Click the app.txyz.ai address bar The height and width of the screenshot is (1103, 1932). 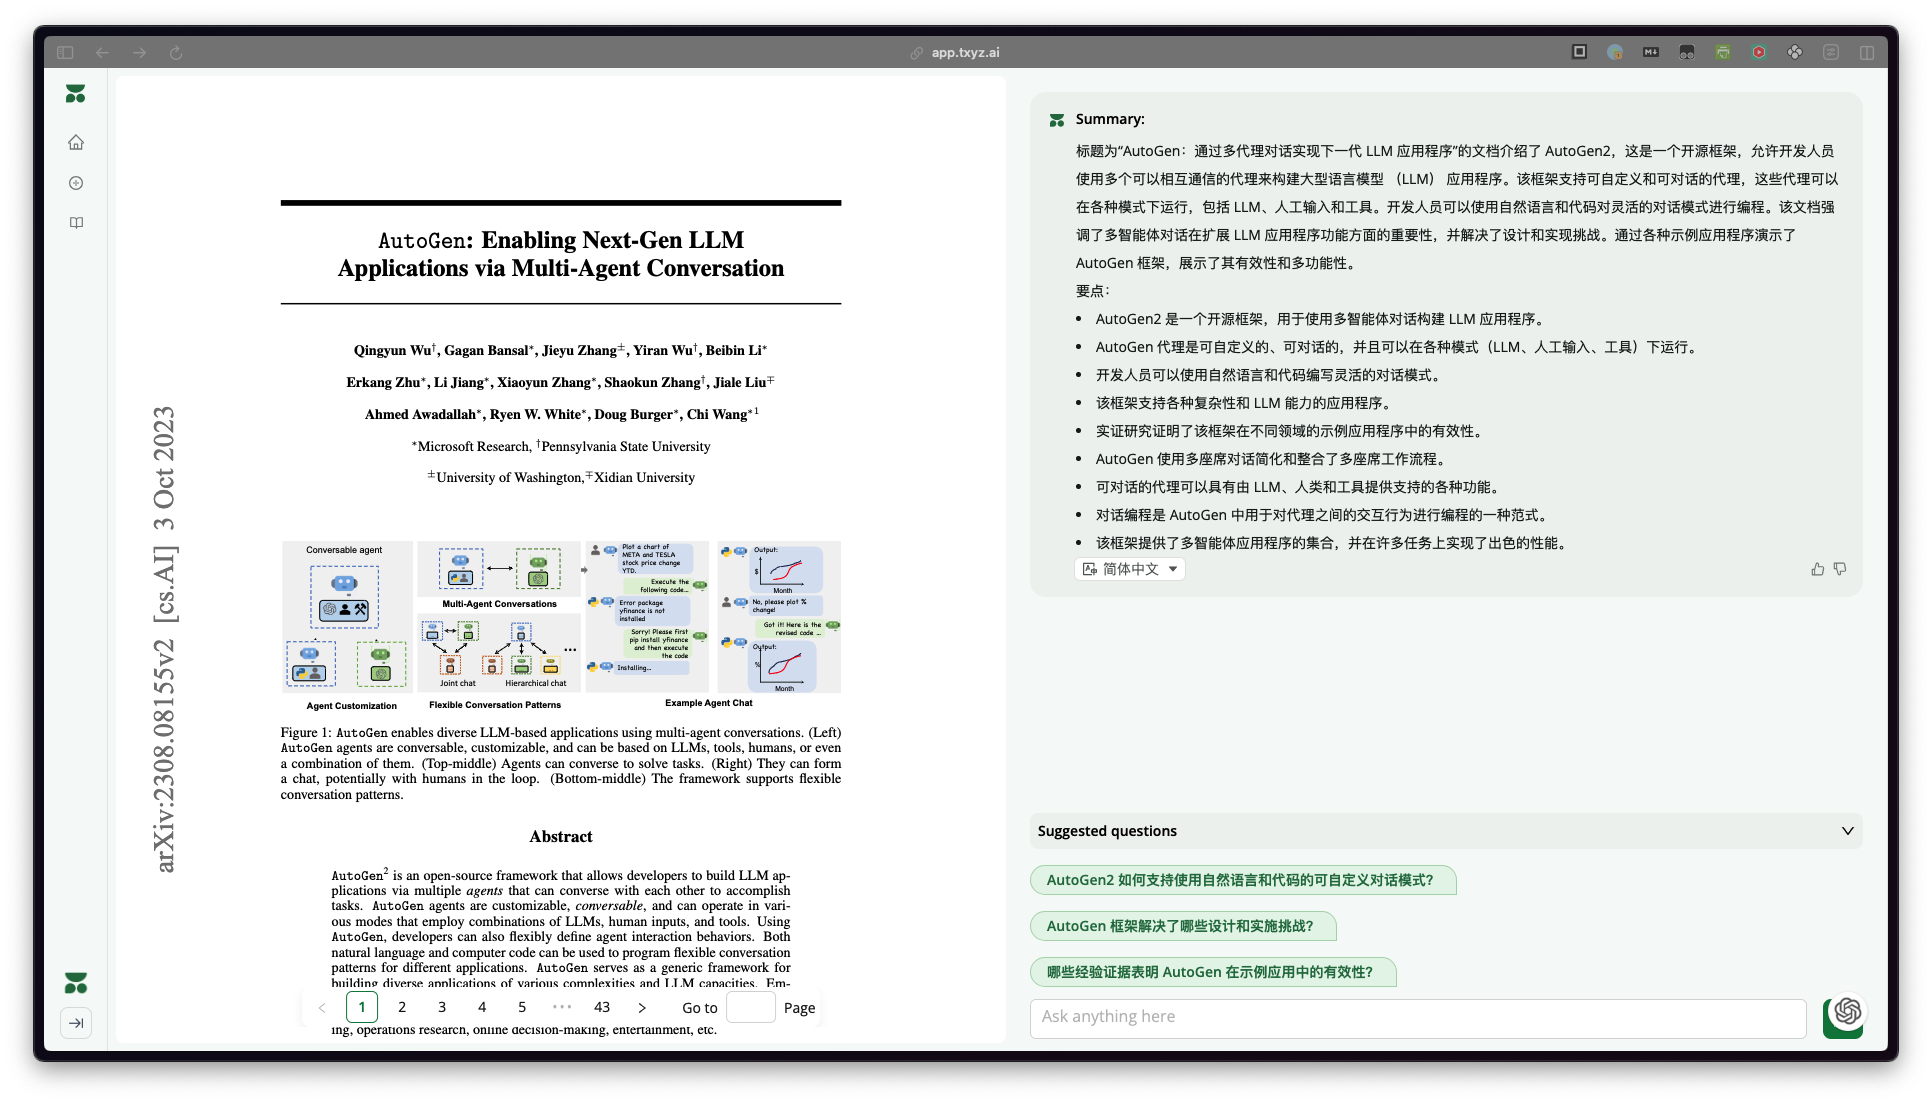[x=965, y=52]
